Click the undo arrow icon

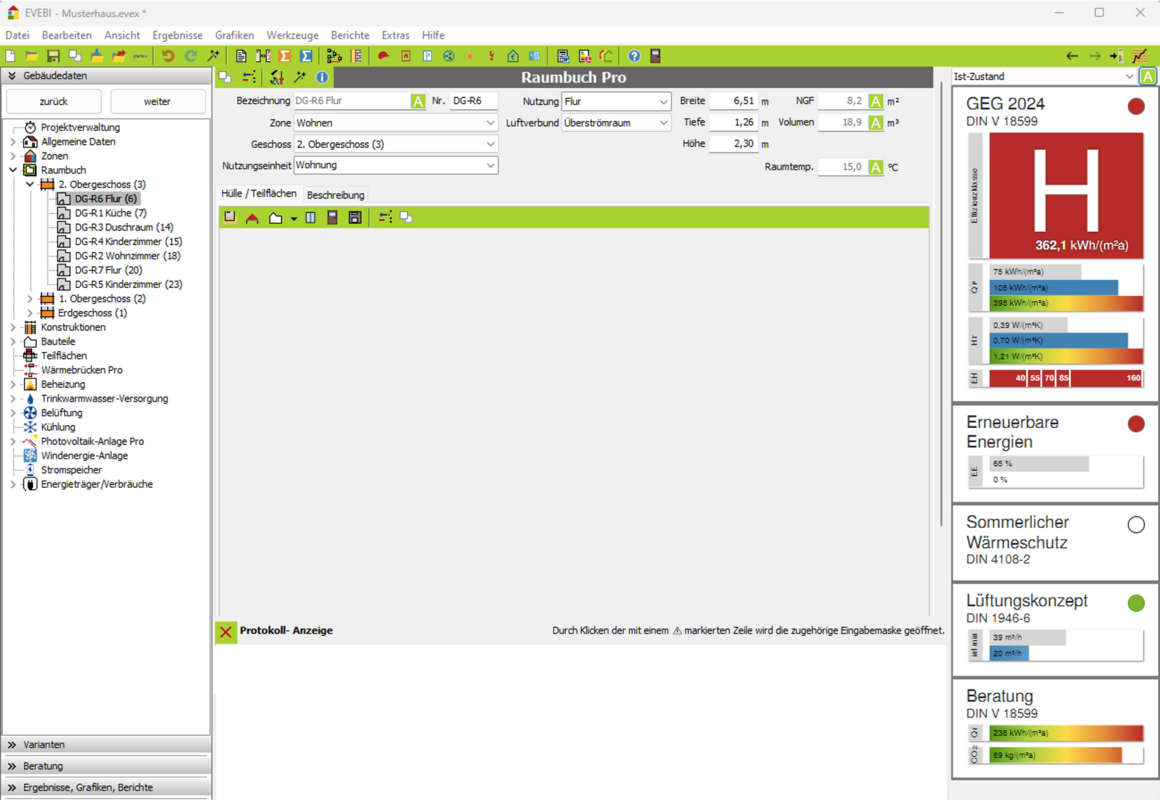[168, 56]
